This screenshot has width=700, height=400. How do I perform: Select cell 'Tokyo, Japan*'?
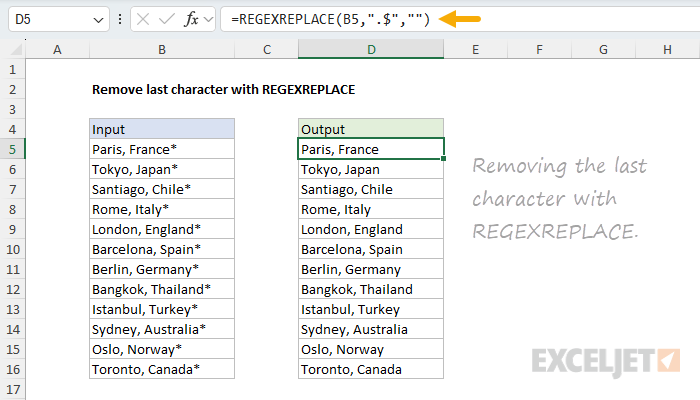tap(162, 169)
